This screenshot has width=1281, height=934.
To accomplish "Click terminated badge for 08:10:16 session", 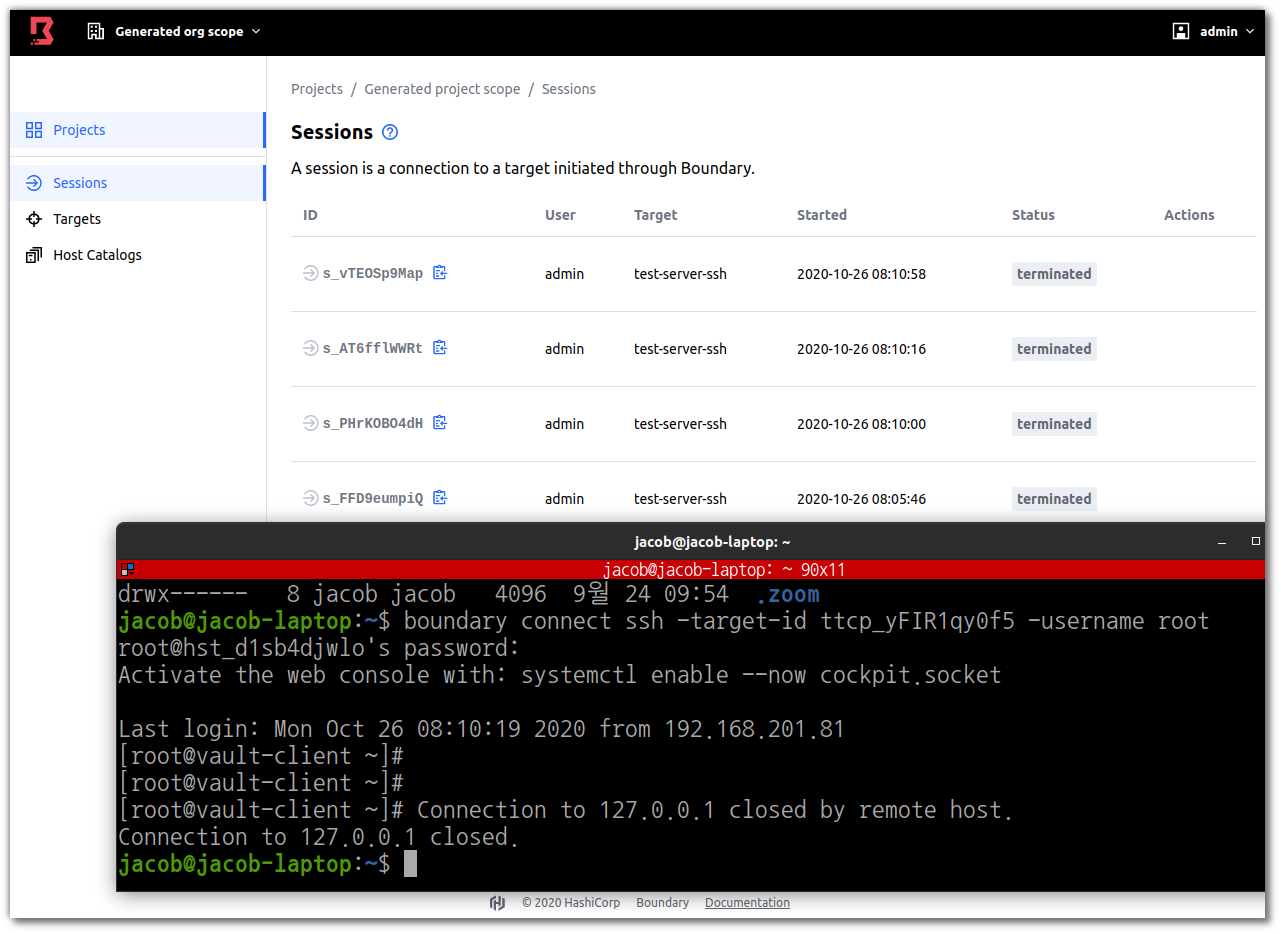I will pyautogui.click(x=1054, y=349).
